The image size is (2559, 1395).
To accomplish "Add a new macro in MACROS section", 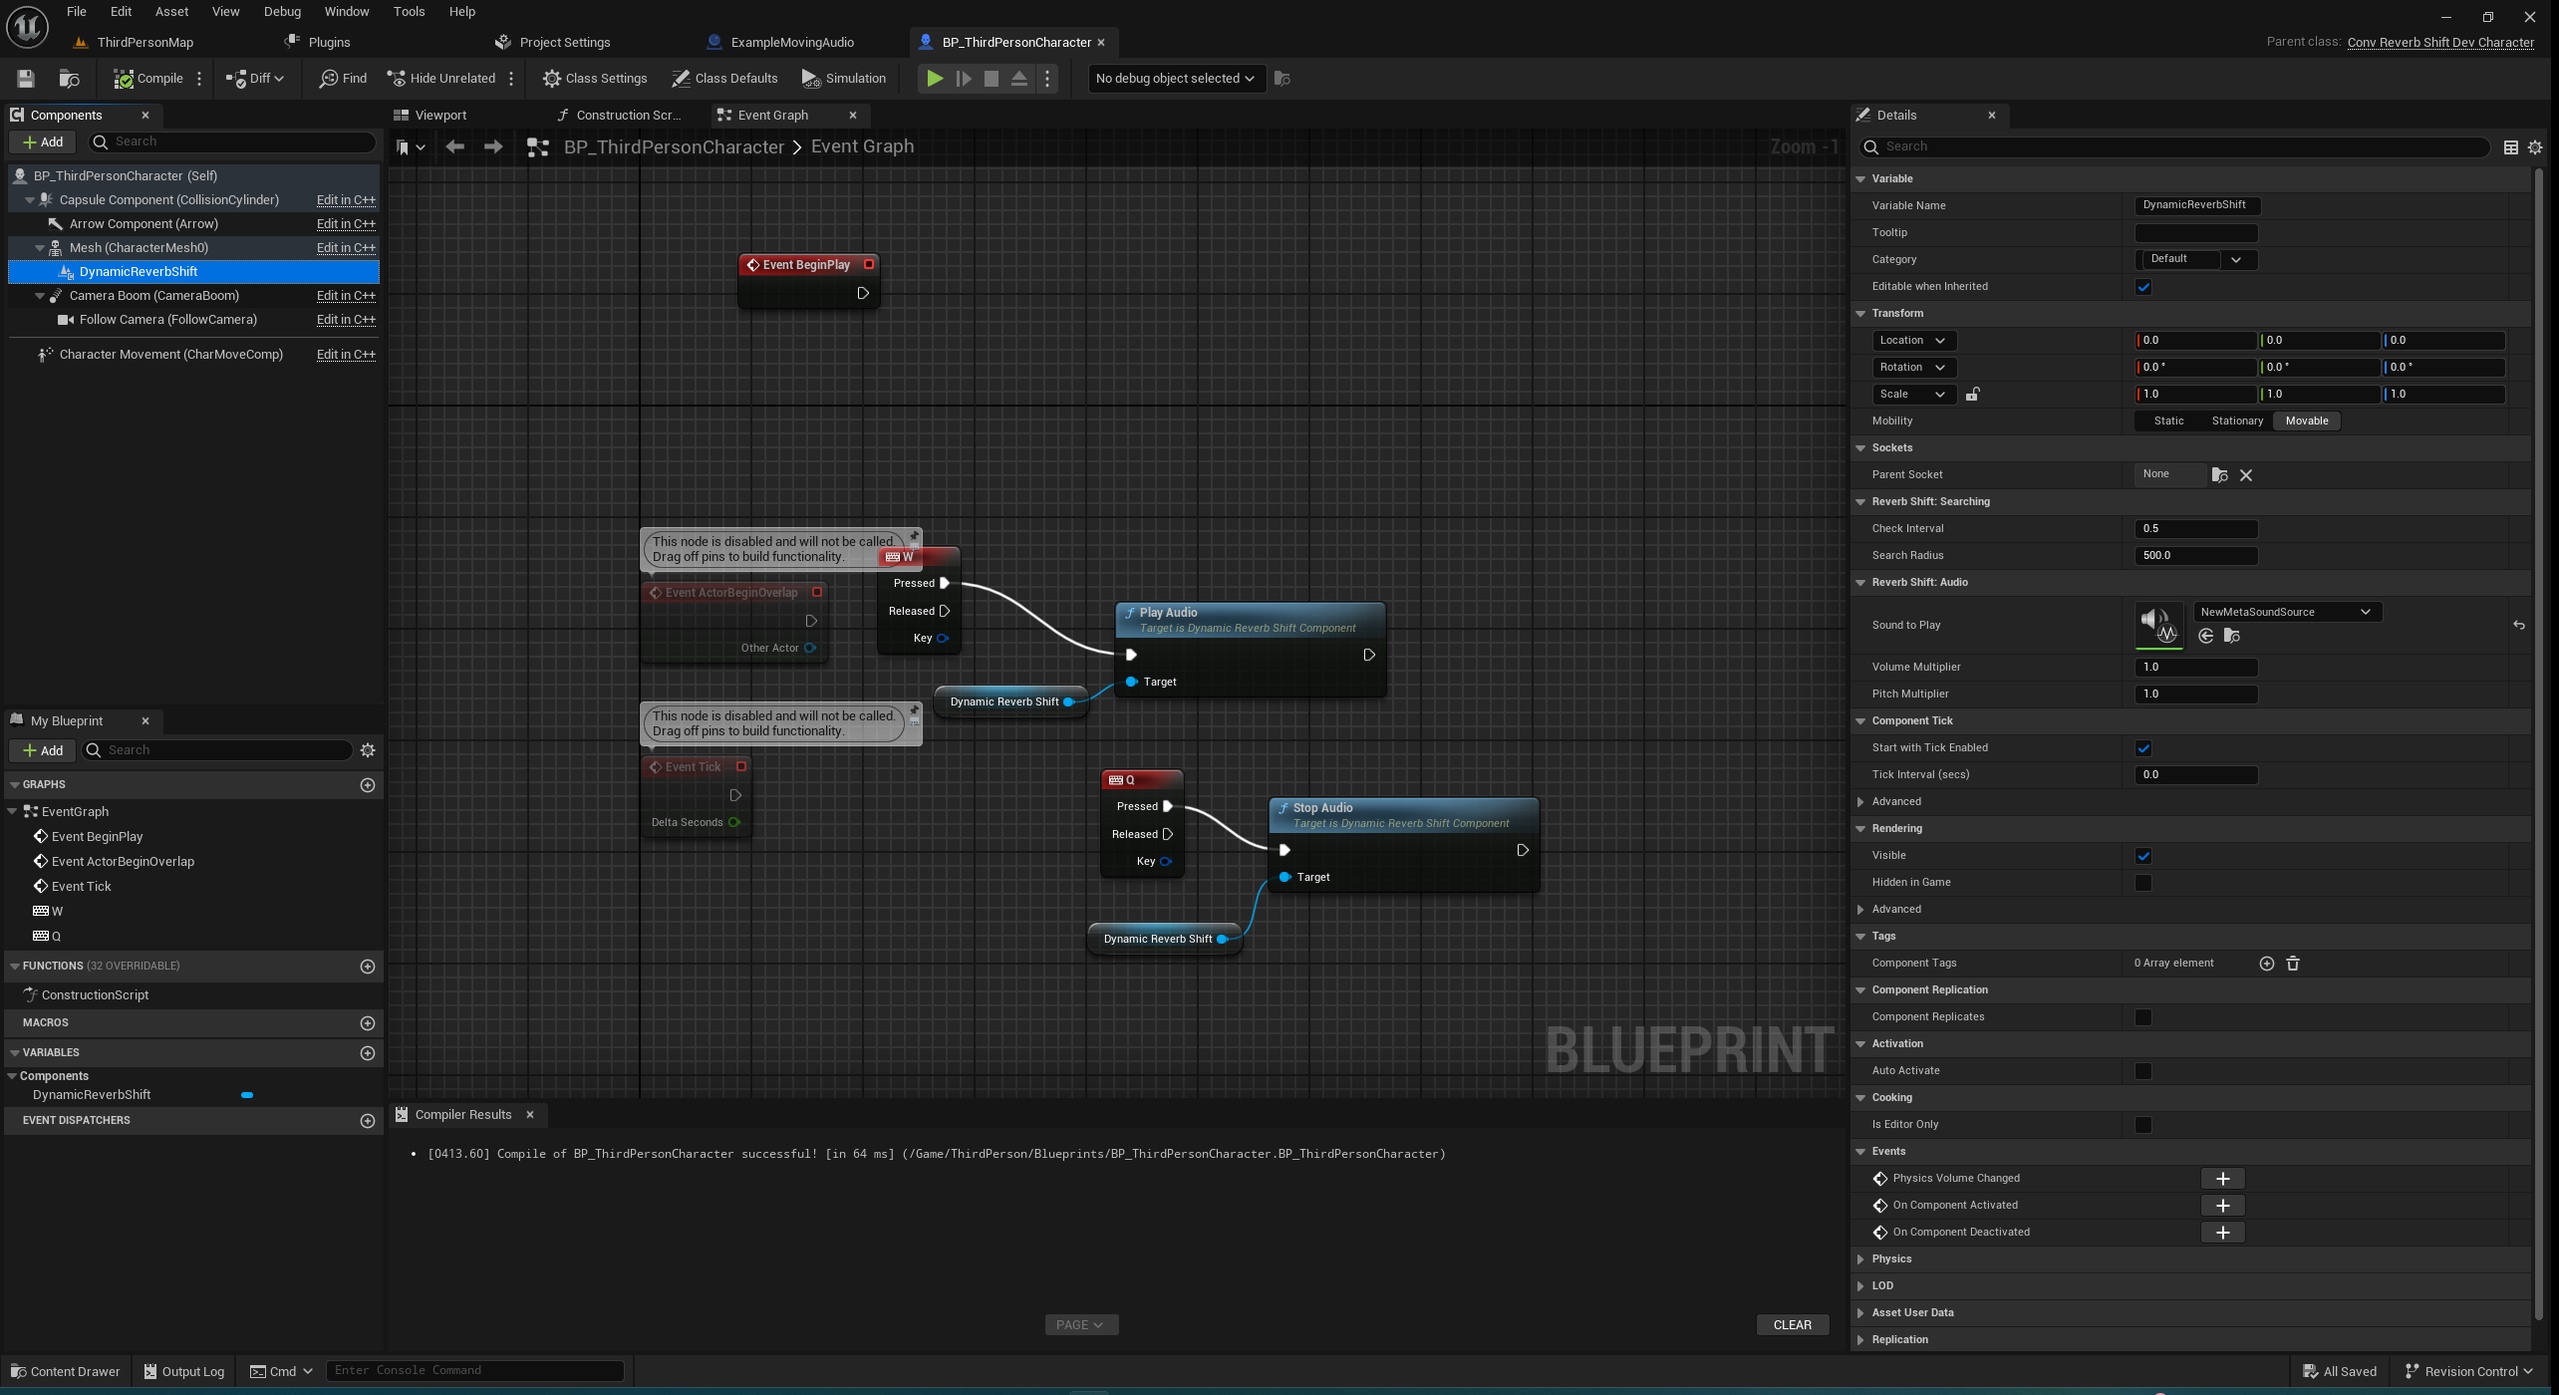I will click(x=367, y=1023).
